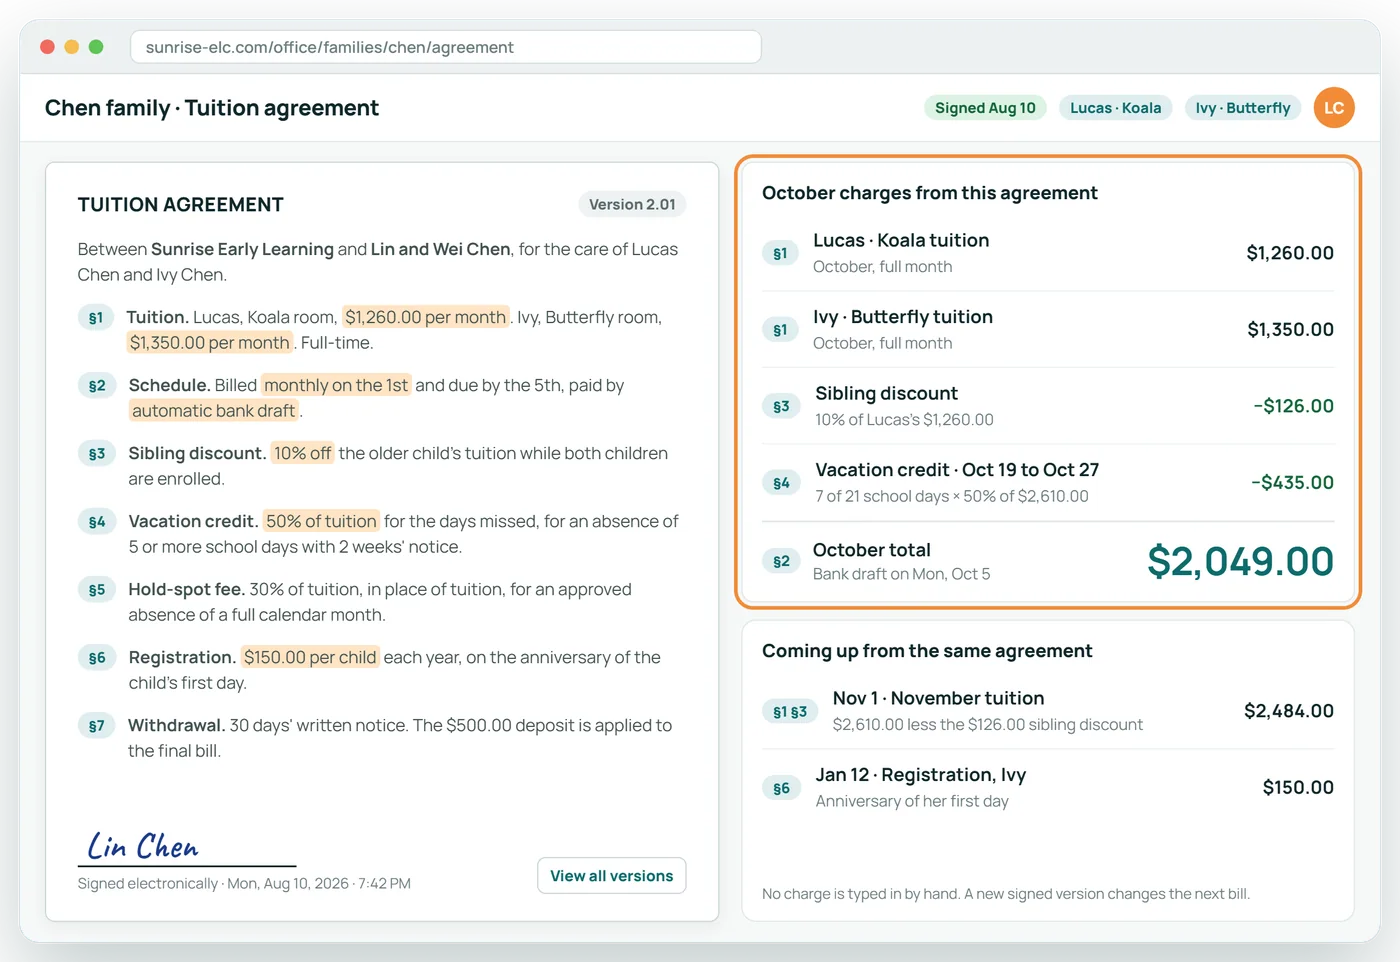Image resolution: width=1400 pixels, height=962 pixels.
Task: Click the §1 §3 badge beside November tuition
Action: (790, 712)
